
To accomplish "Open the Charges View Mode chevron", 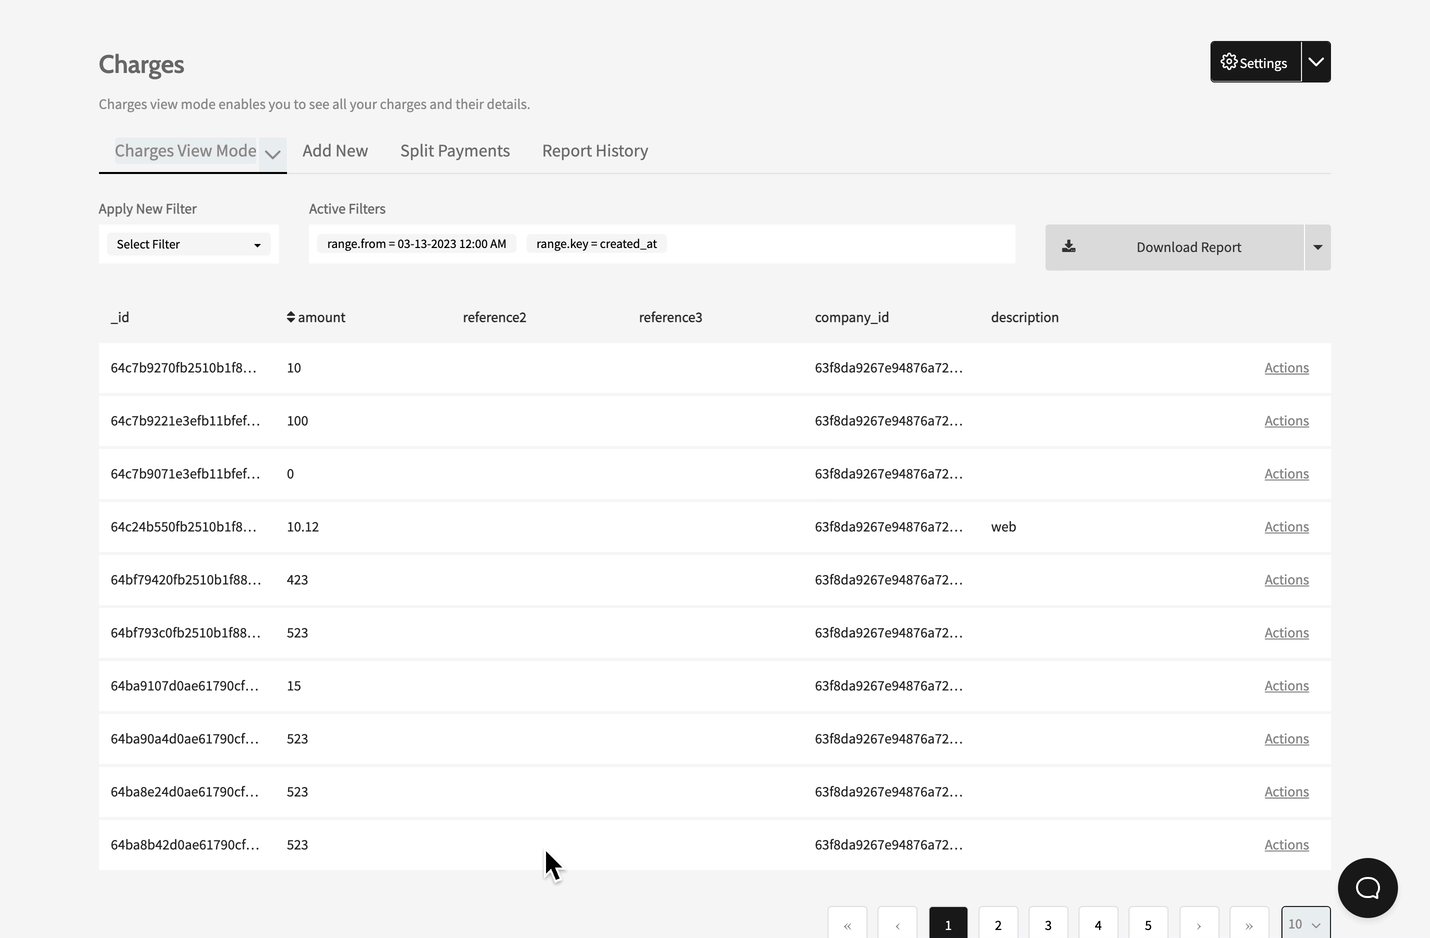I will 272,154.
